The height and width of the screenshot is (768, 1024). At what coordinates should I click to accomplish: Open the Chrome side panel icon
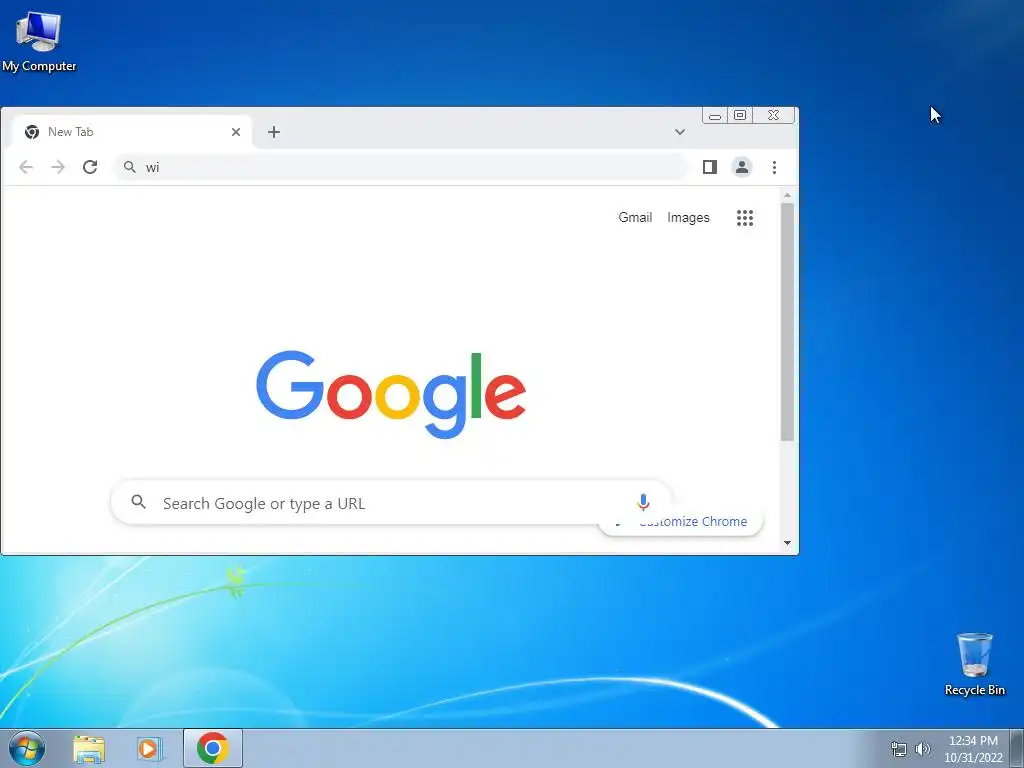click(x=710, y=167)
